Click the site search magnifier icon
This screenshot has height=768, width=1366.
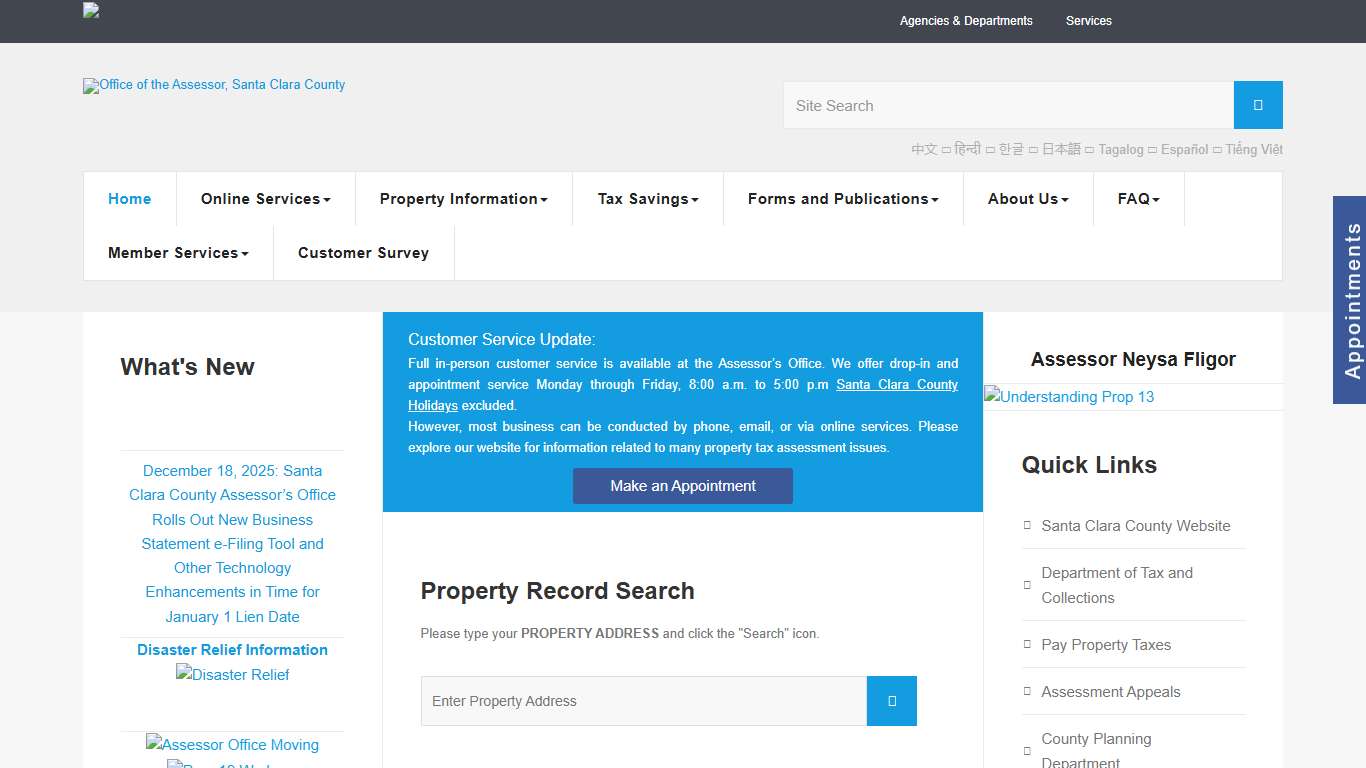pyautogui.click(x=1257, y=105)
